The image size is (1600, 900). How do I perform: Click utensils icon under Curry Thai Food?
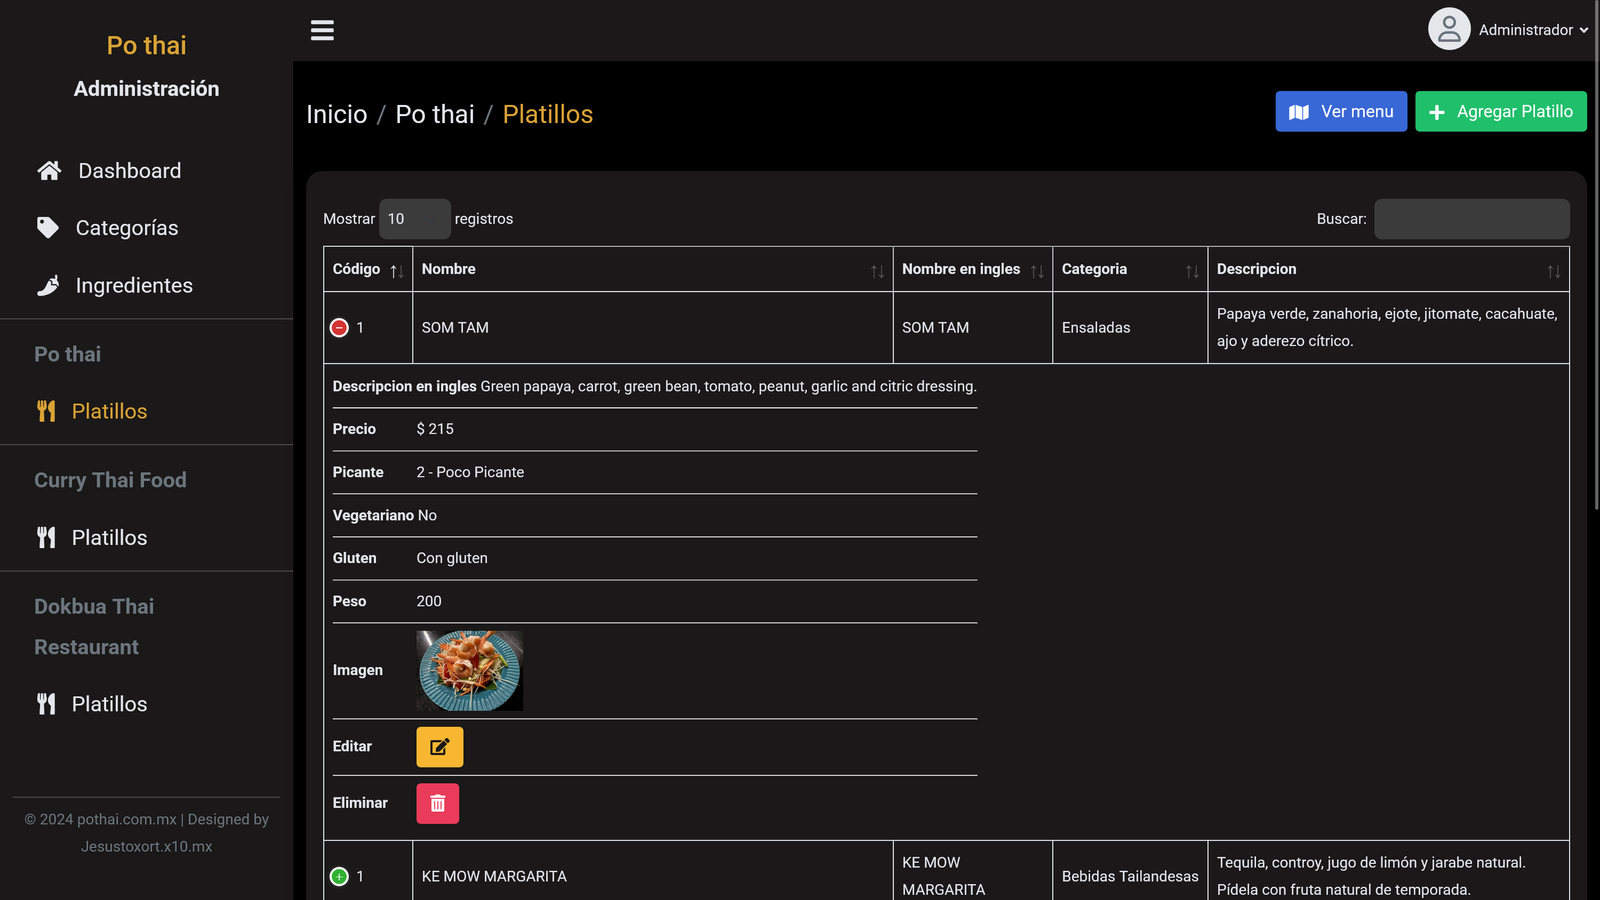click(46, 538)
